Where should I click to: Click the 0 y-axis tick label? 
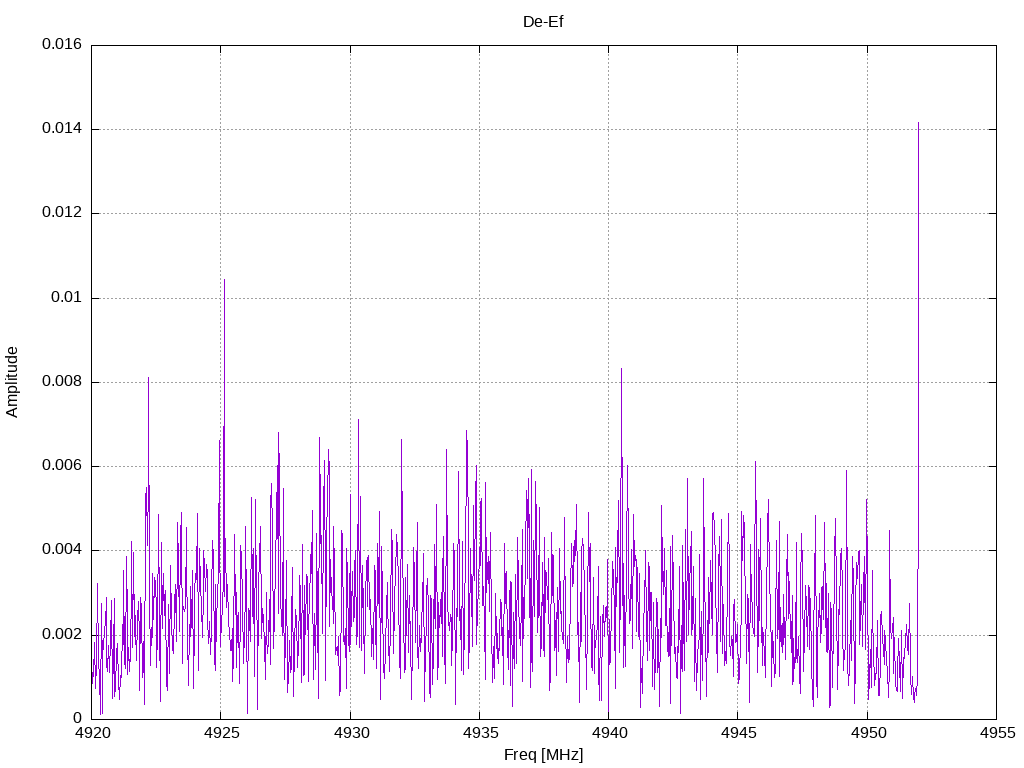[78, 719]
